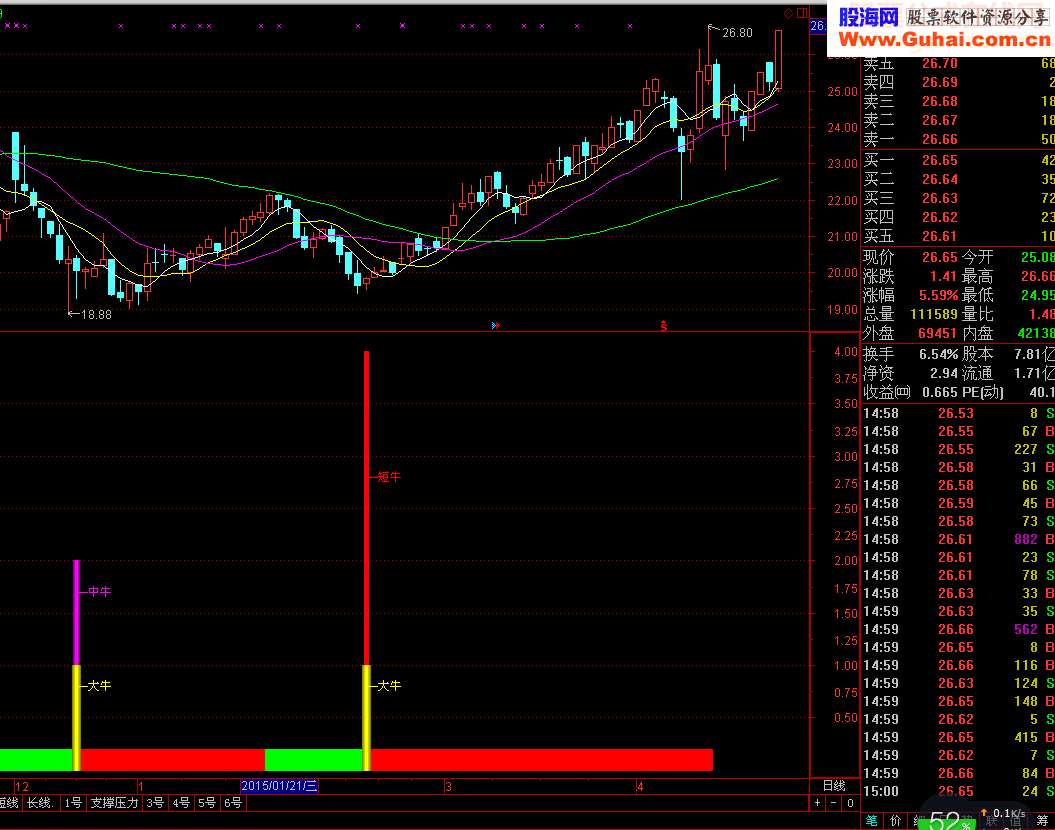The image size is (1055, 830).
Task: Select the 筹 tab in the trade panel
Action: [1042, 821]
